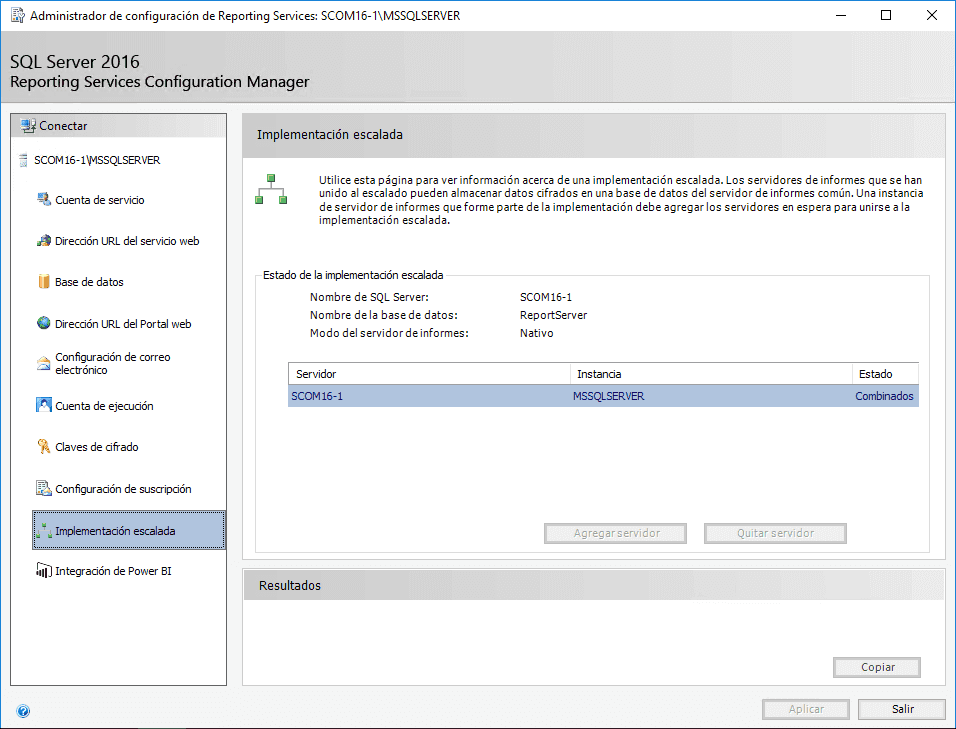956x729 pixels.
Task: Sort by the Estado column header
Action: [885, 374]
